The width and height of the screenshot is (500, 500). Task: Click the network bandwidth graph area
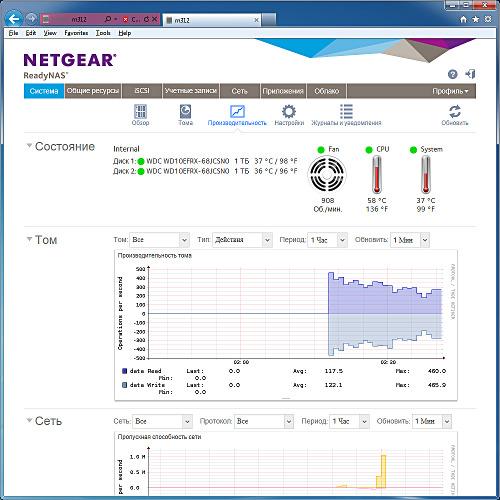pos(296,472)
